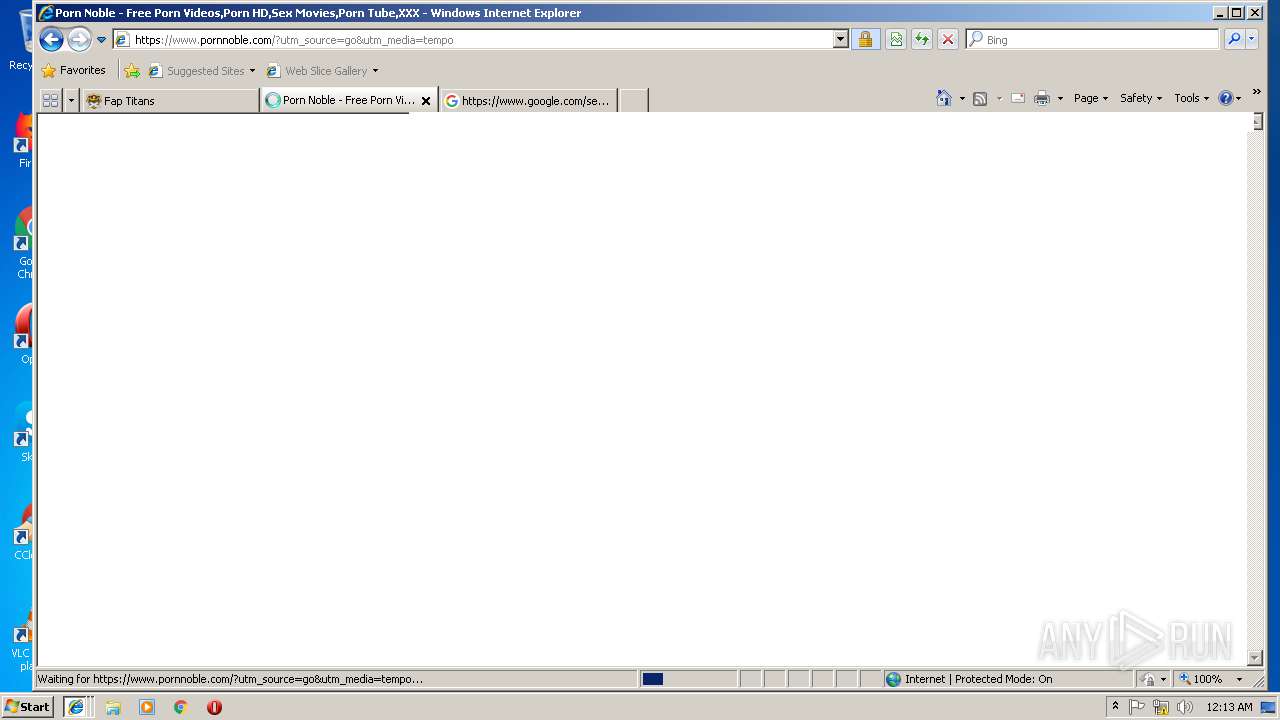The height and width of the screenshot is (720, 1280).
Task: Toggle Compatibility View icon
Action: point(896,40)
